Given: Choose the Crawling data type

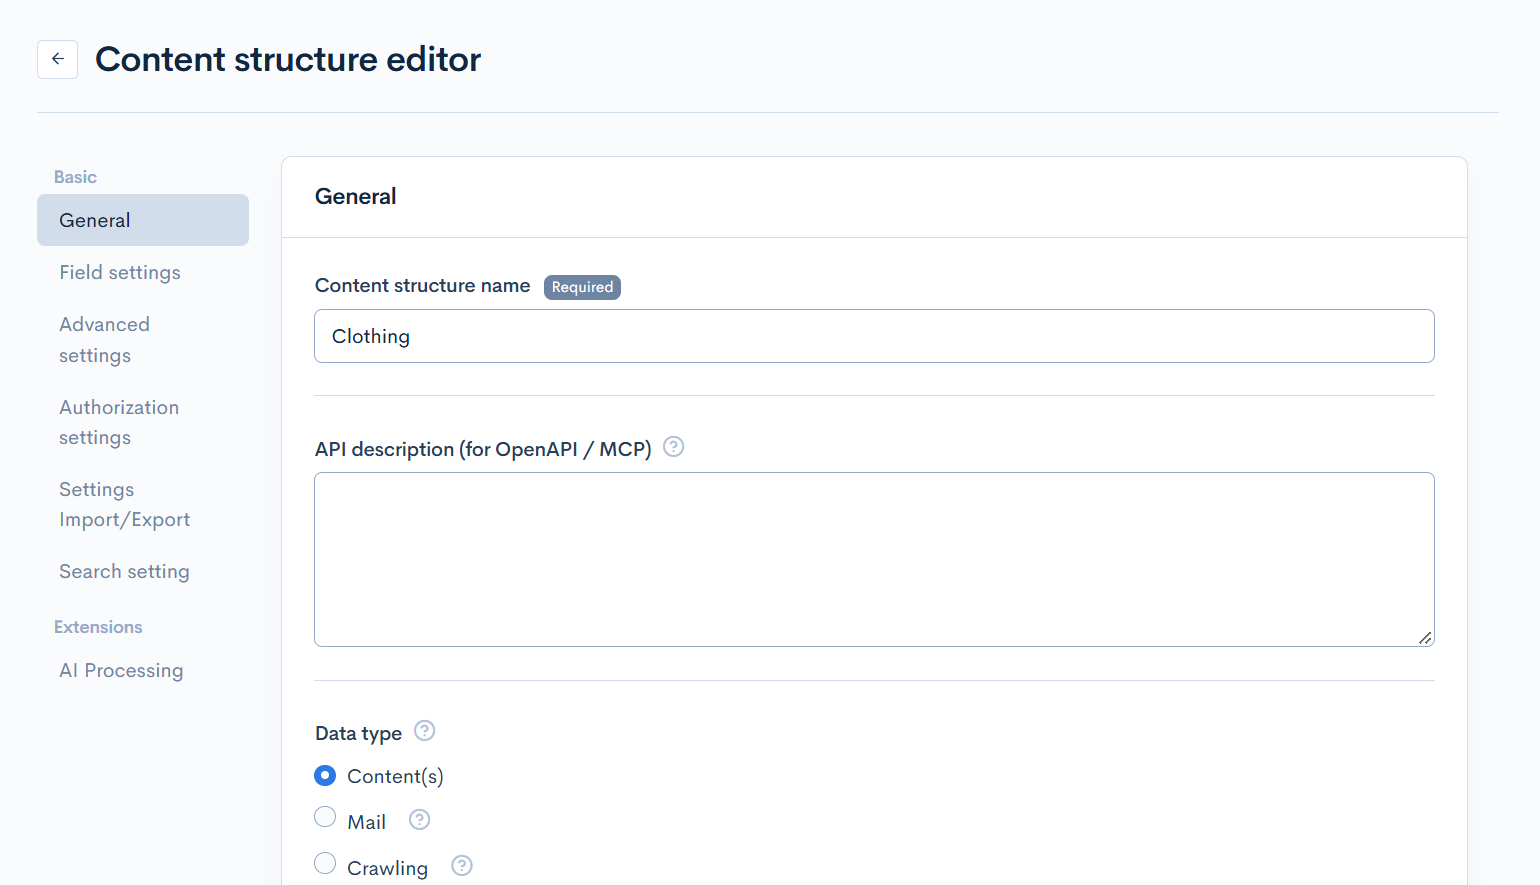Looking at the screenshot, I should (325, 863).
